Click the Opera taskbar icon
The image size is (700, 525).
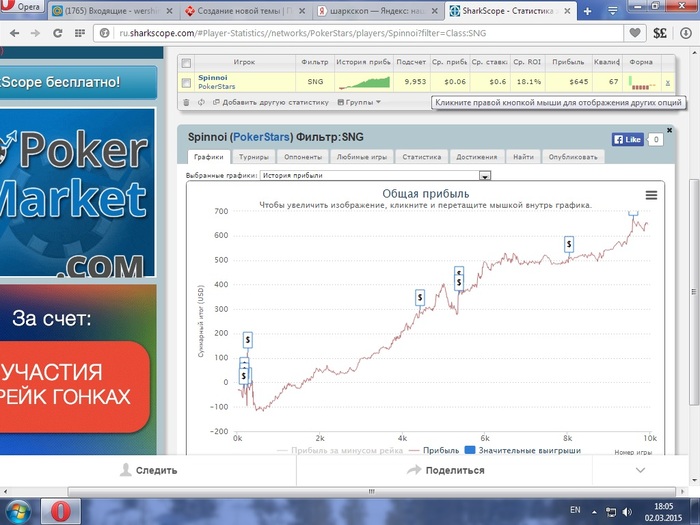[x=61, y=512]
